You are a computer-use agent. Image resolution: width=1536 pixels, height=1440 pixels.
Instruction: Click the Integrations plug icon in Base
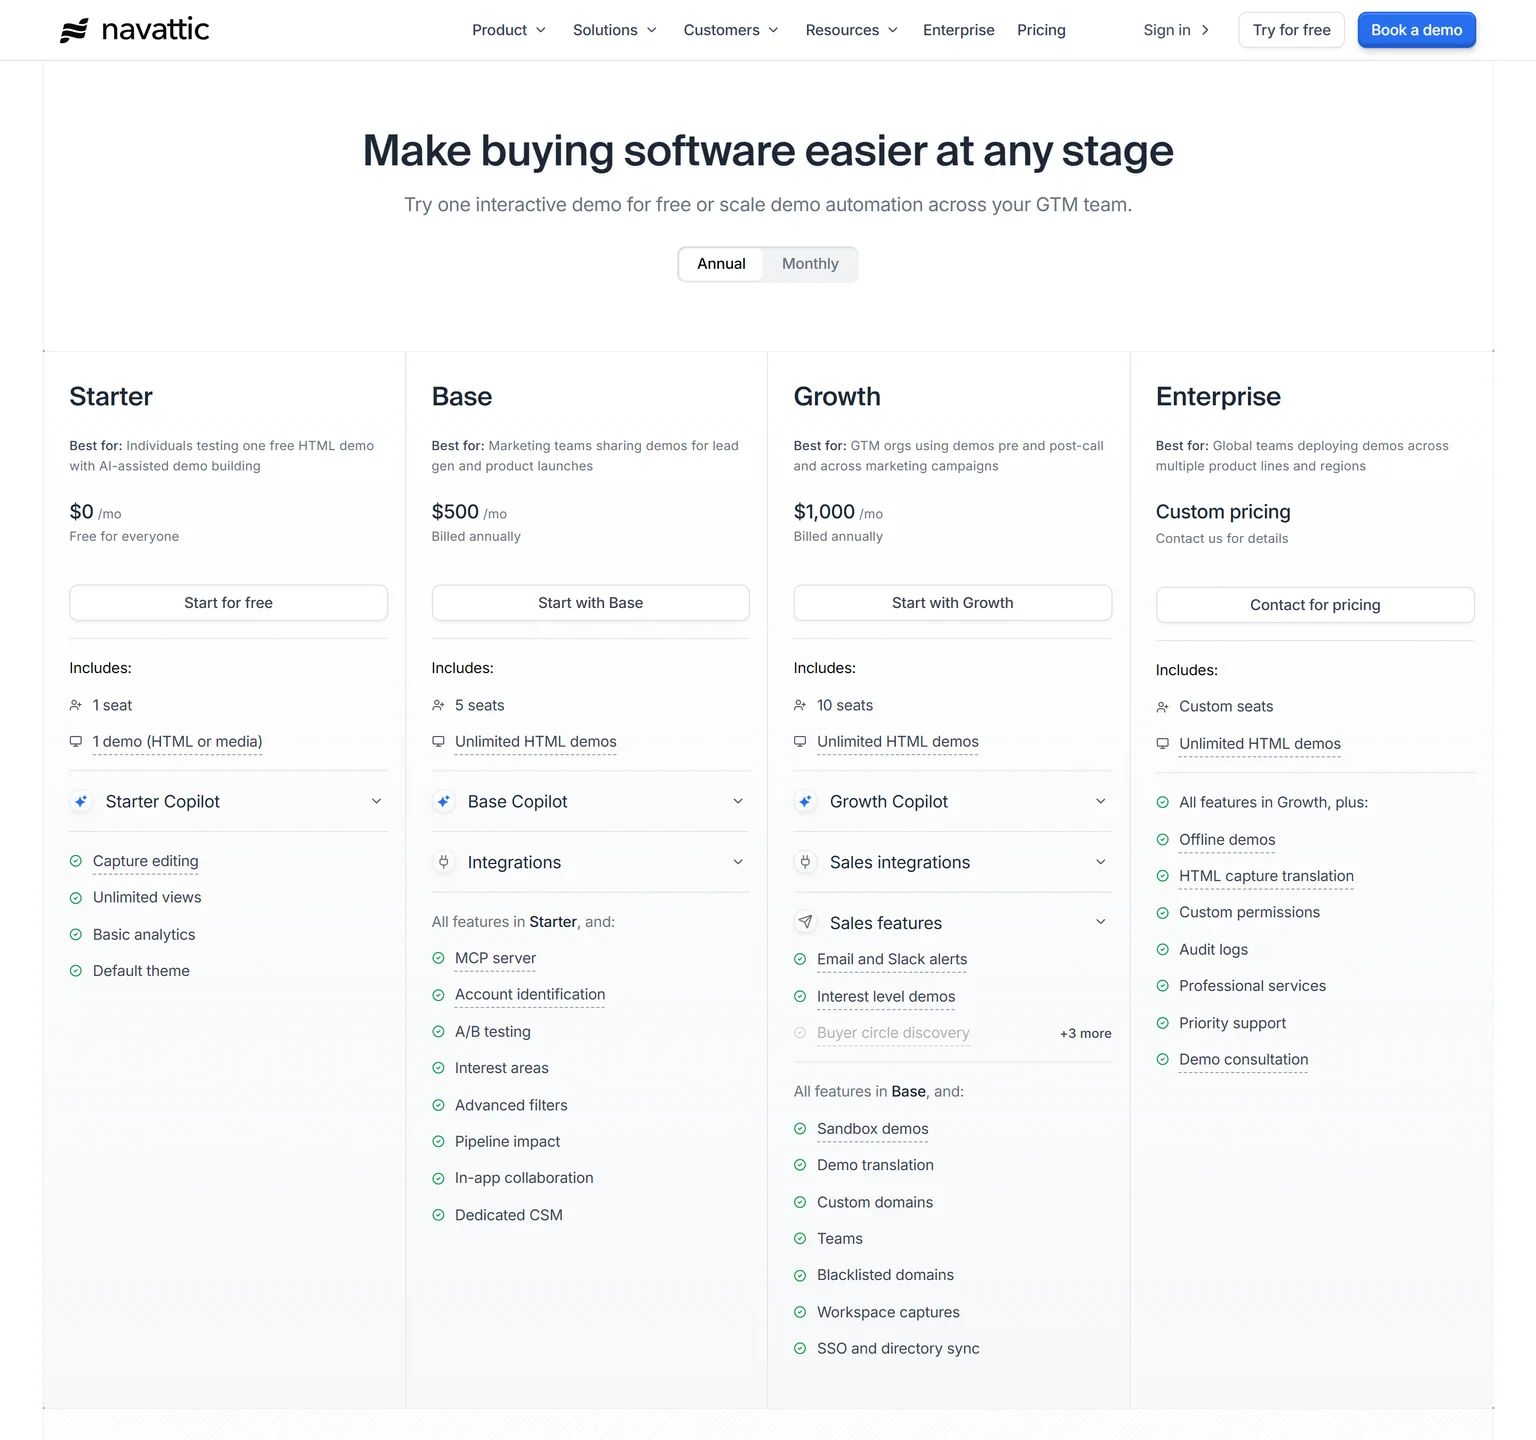pos(443,862)
